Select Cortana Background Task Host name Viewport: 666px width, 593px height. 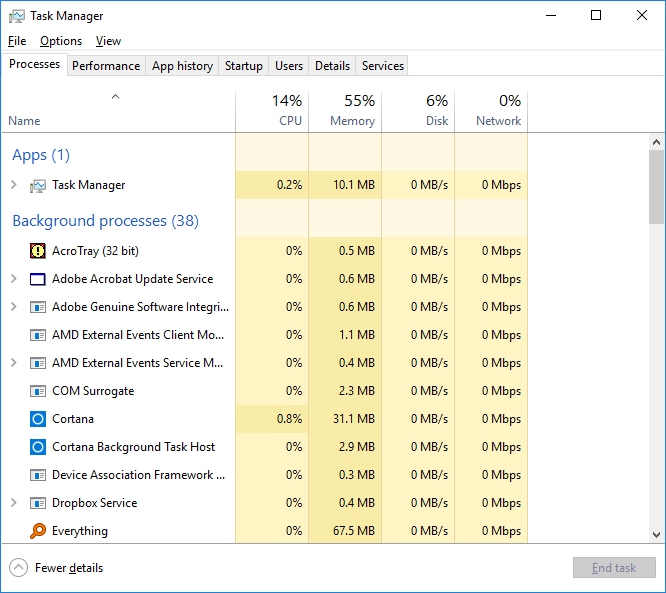point(133,447)
